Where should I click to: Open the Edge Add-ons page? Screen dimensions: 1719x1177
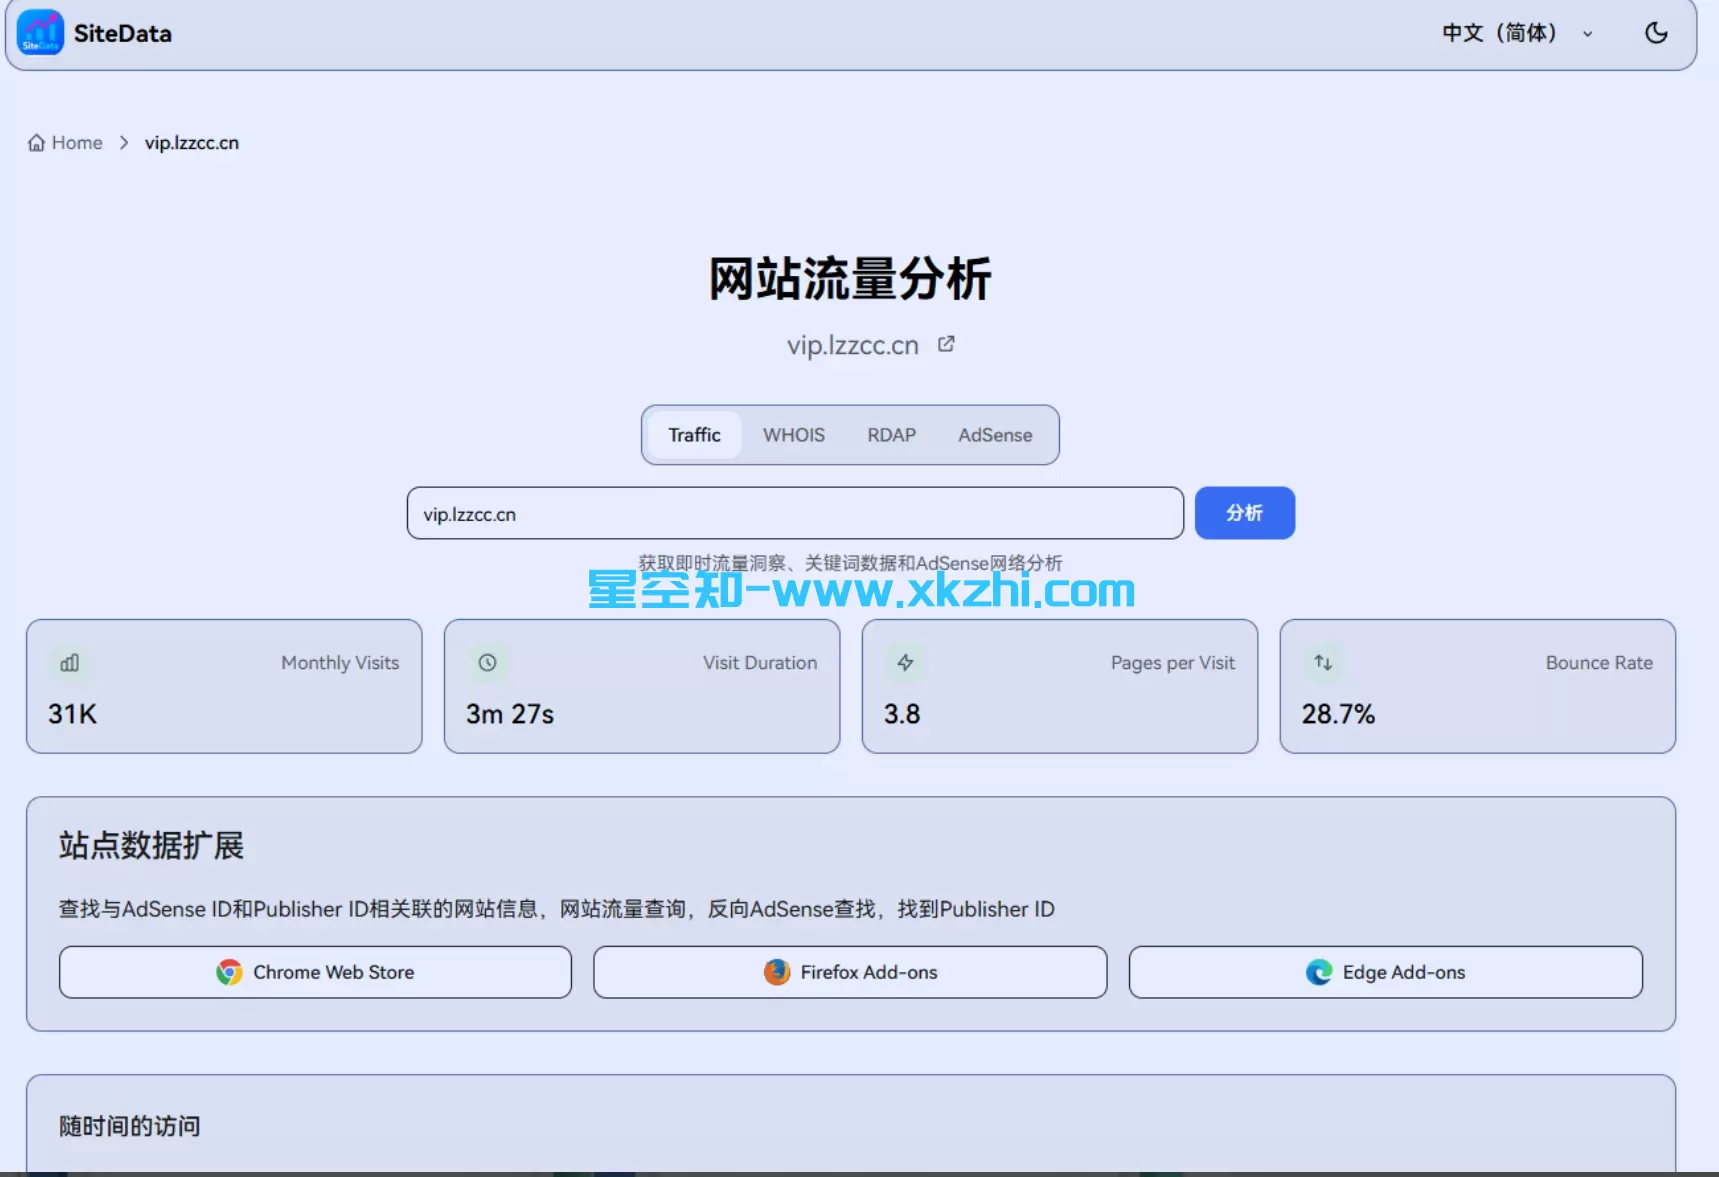[1385, 971]
